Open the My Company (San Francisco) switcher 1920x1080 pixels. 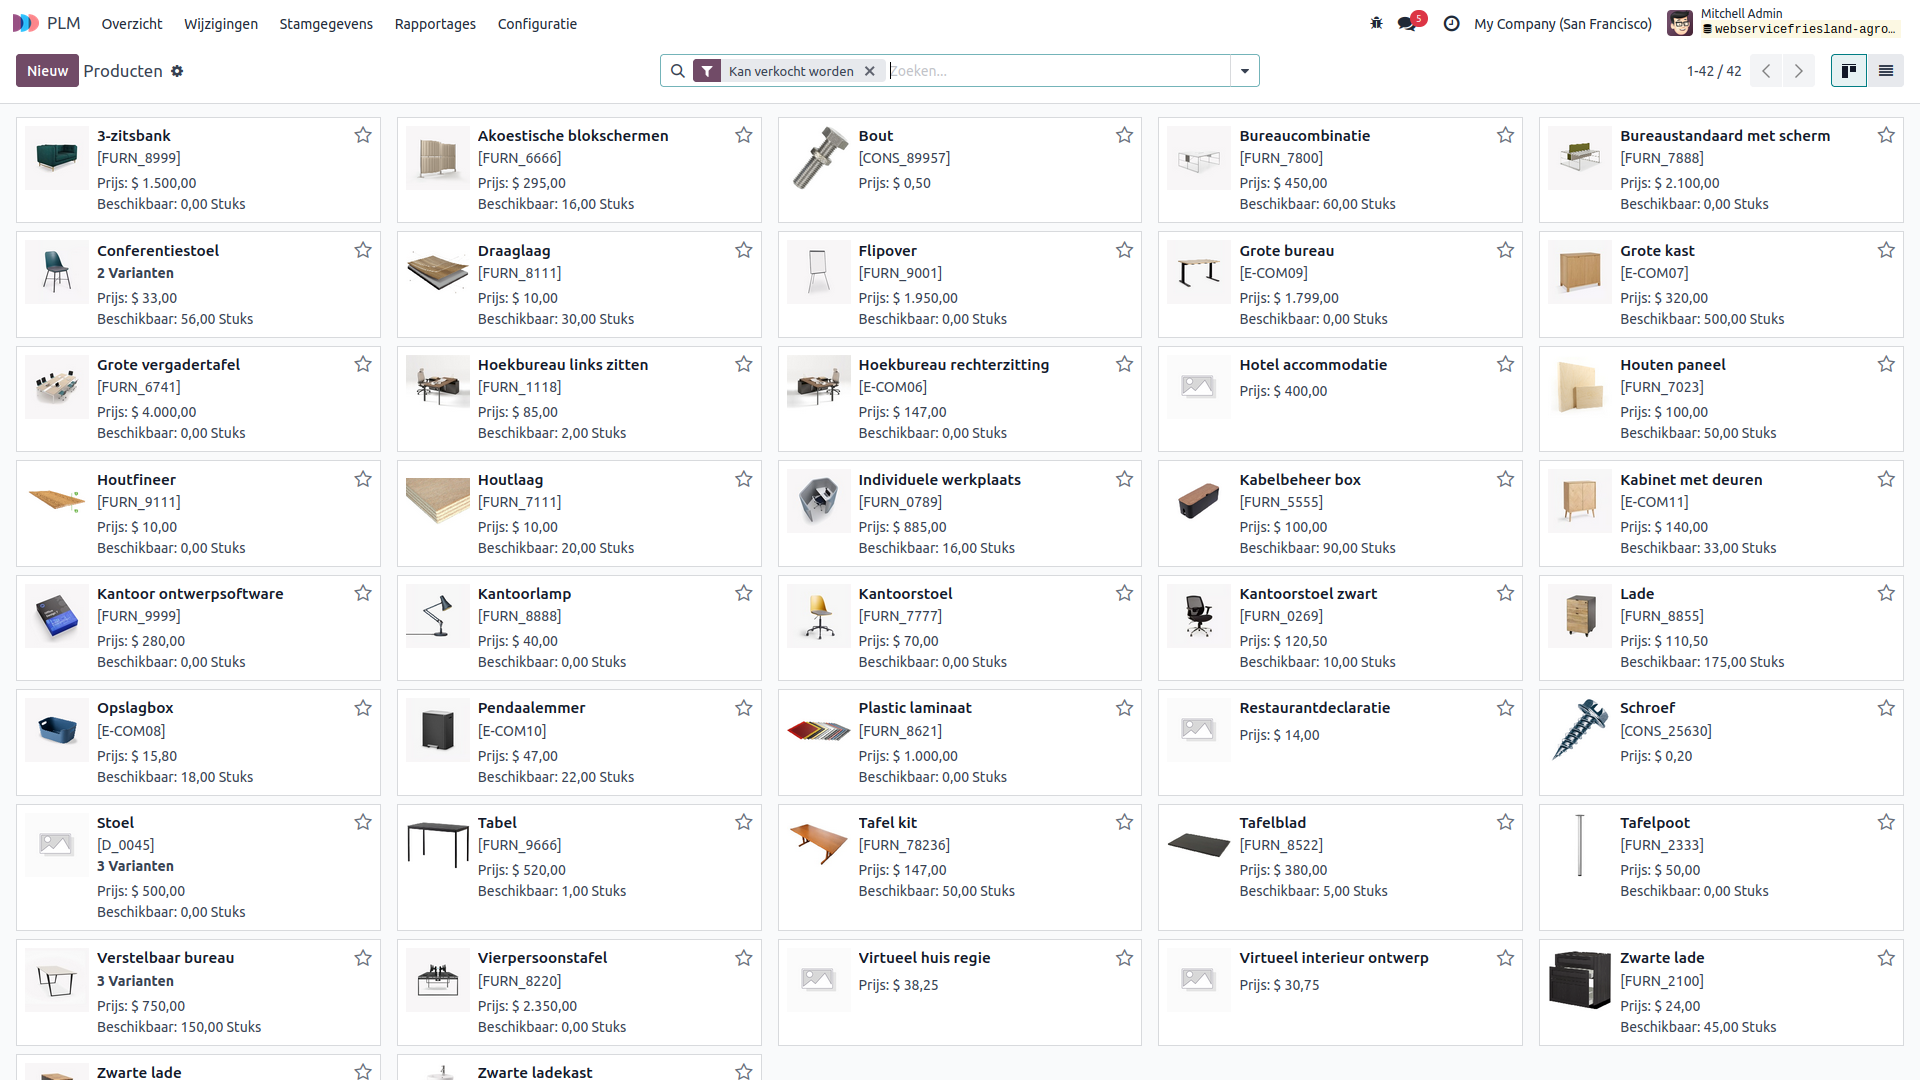(x=1562, y=23)
